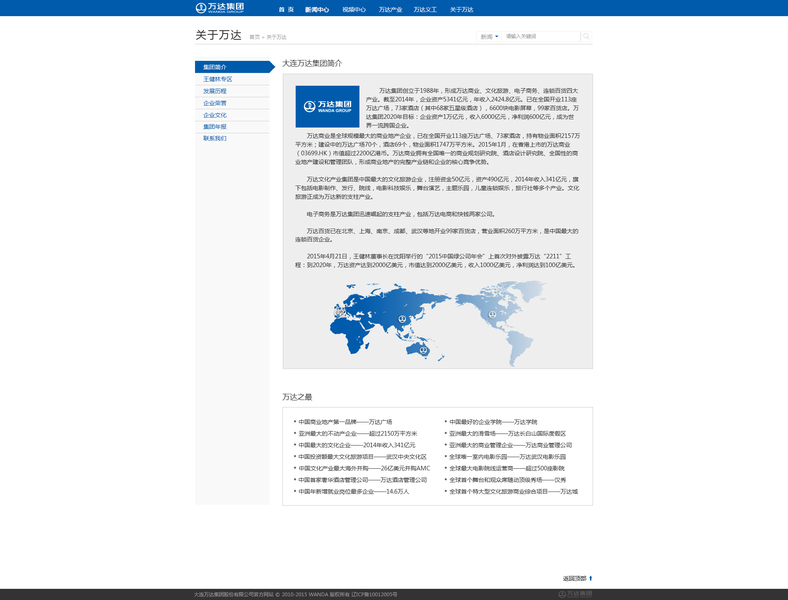Click the 大连万达集团简介 heading
This screenshot has height=600, width=788.
tap(312, 63)
